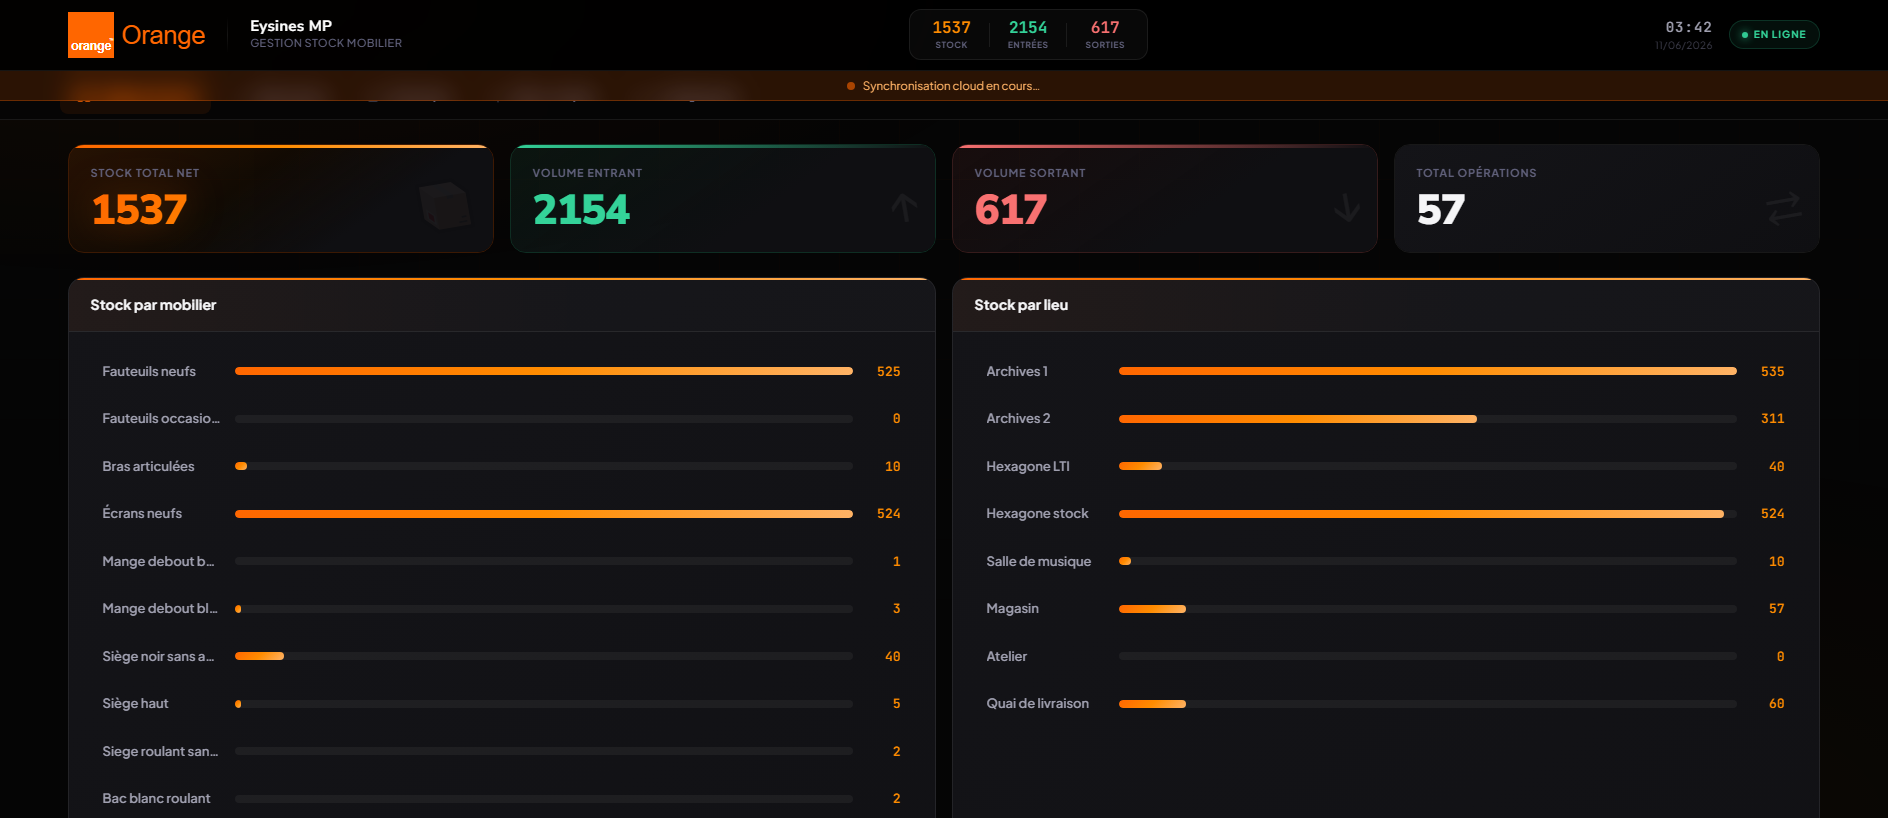Click the Synchronisation cloud en cours message
The width and height of the screenshot is (1888, 818).
coord(951,86)
